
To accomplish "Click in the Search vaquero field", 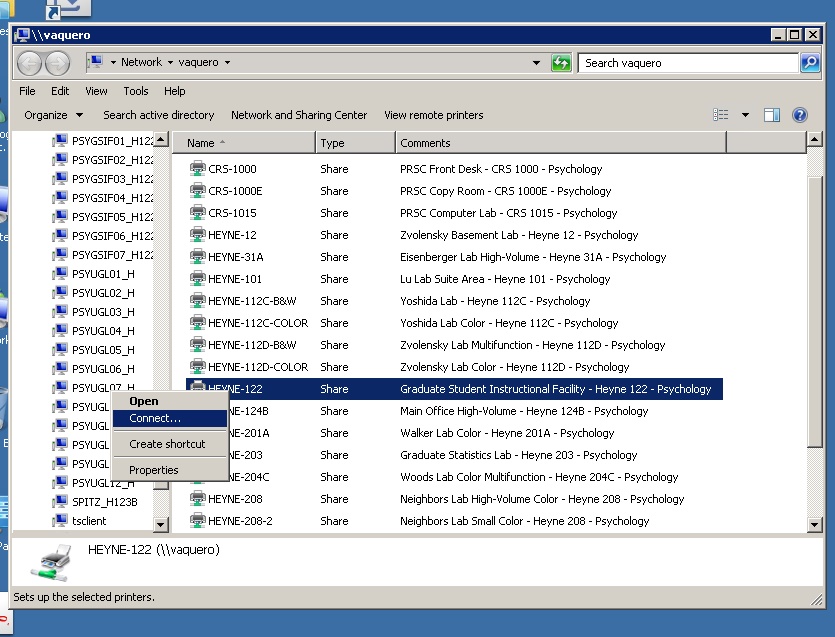I will coord(688,63).
